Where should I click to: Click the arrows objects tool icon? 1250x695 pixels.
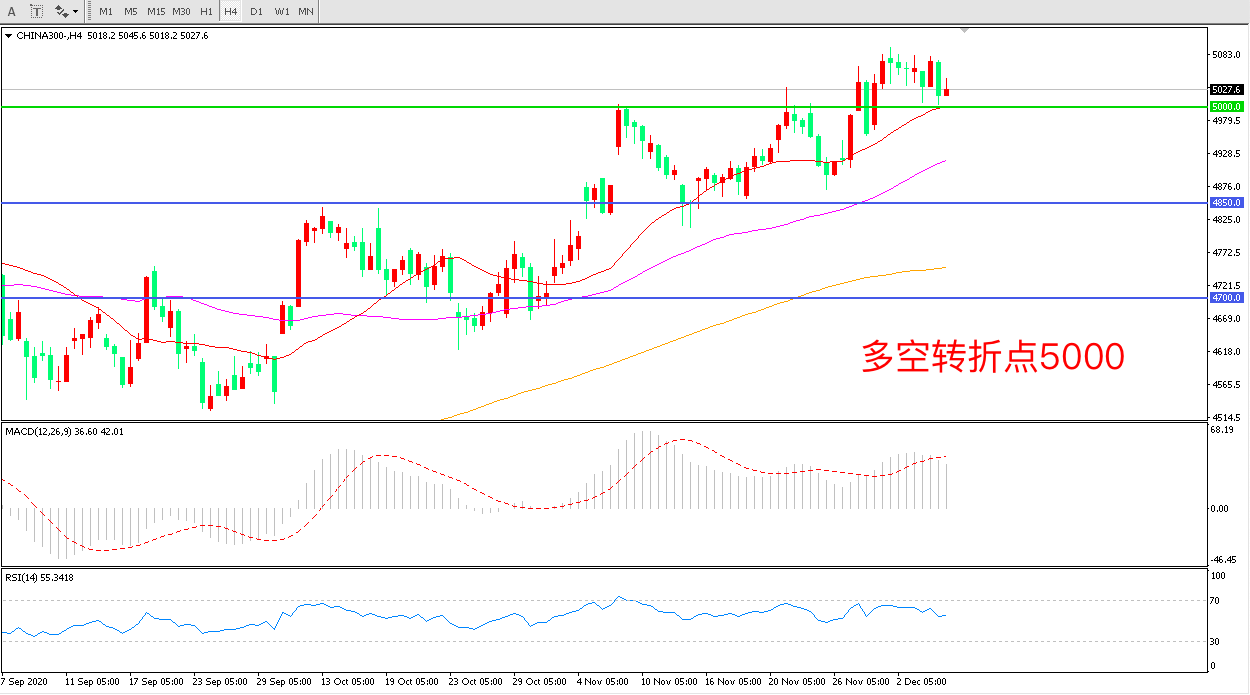61,11
